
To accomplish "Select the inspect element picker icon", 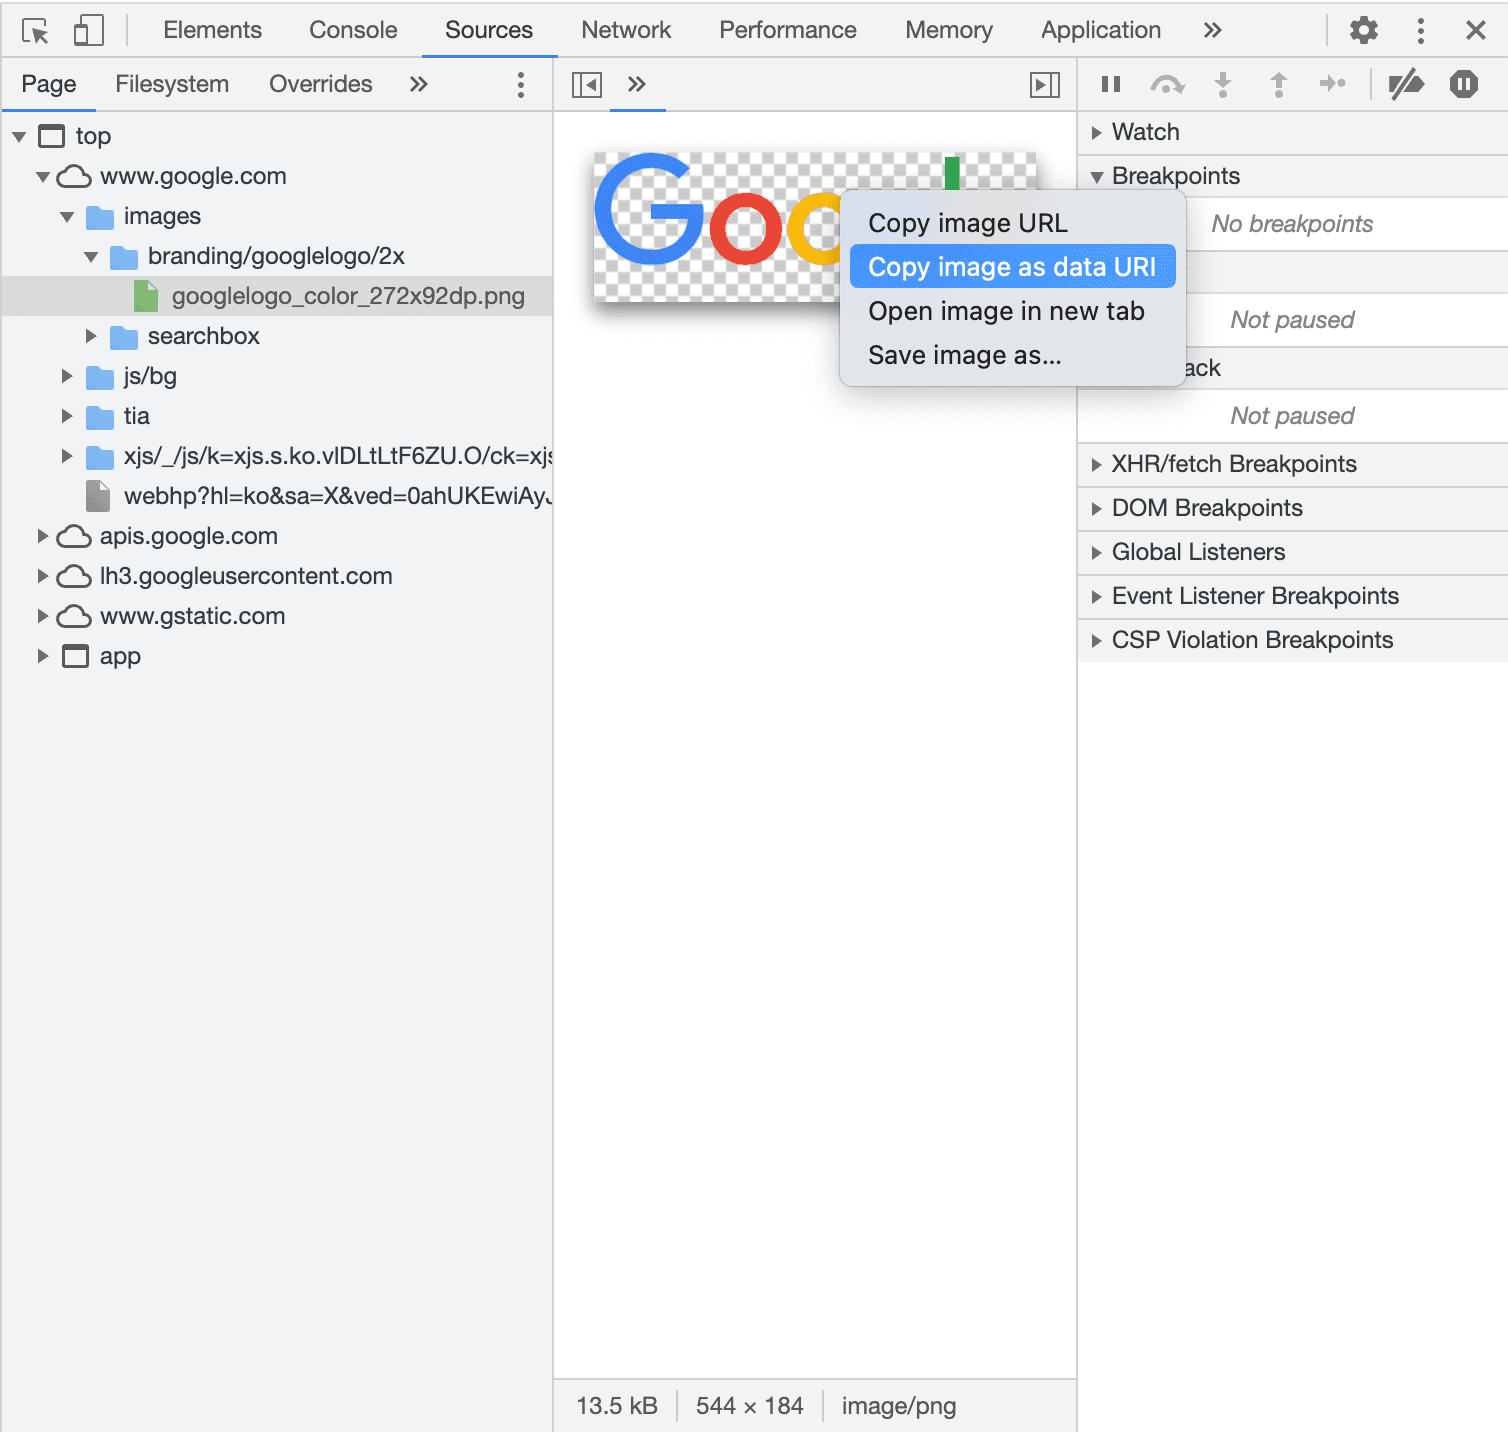I will (x=35, y=31).
